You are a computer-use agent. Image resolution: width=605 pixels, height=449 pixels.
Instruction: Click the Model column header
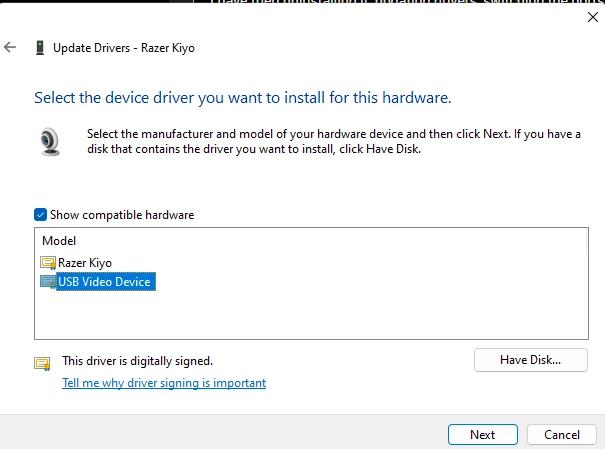[59, 241]
